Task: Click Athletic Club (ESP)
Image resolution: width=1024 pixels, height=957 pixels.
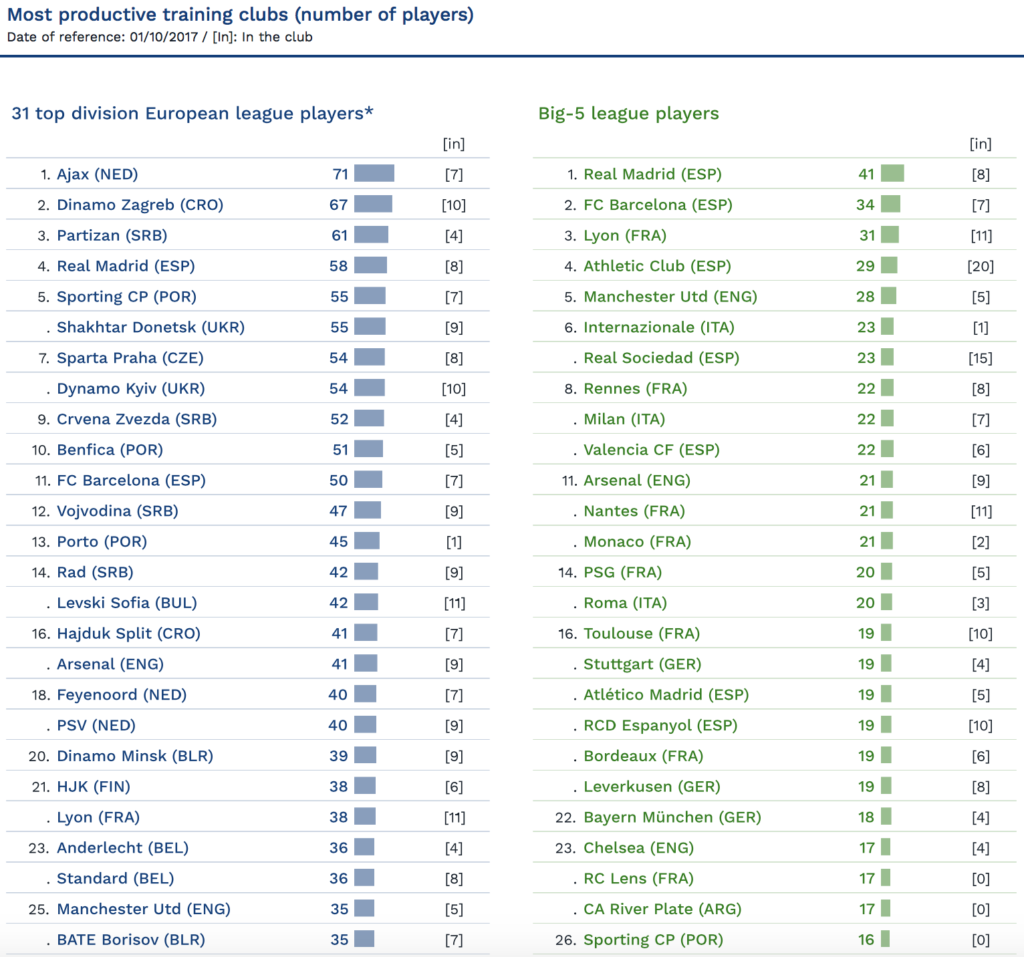Action: pyautogui.click(x=657, y=267)
